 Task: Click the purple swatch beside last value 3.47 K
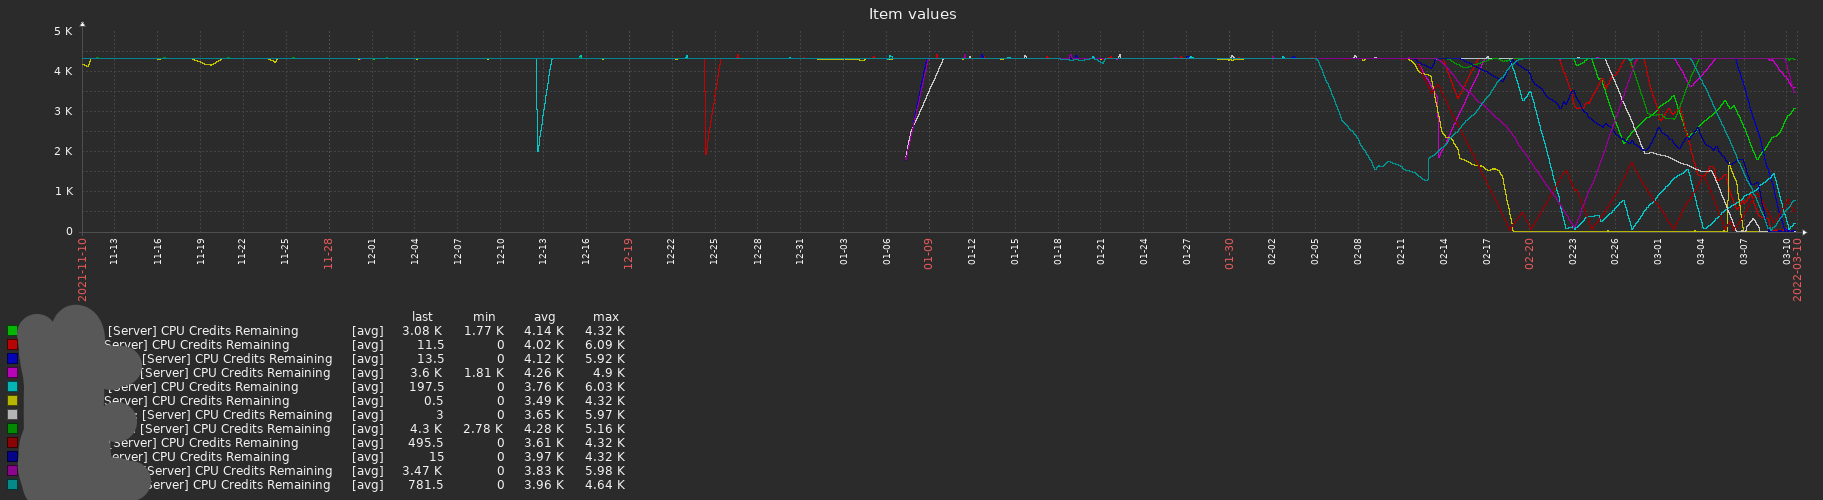point(13,471)
